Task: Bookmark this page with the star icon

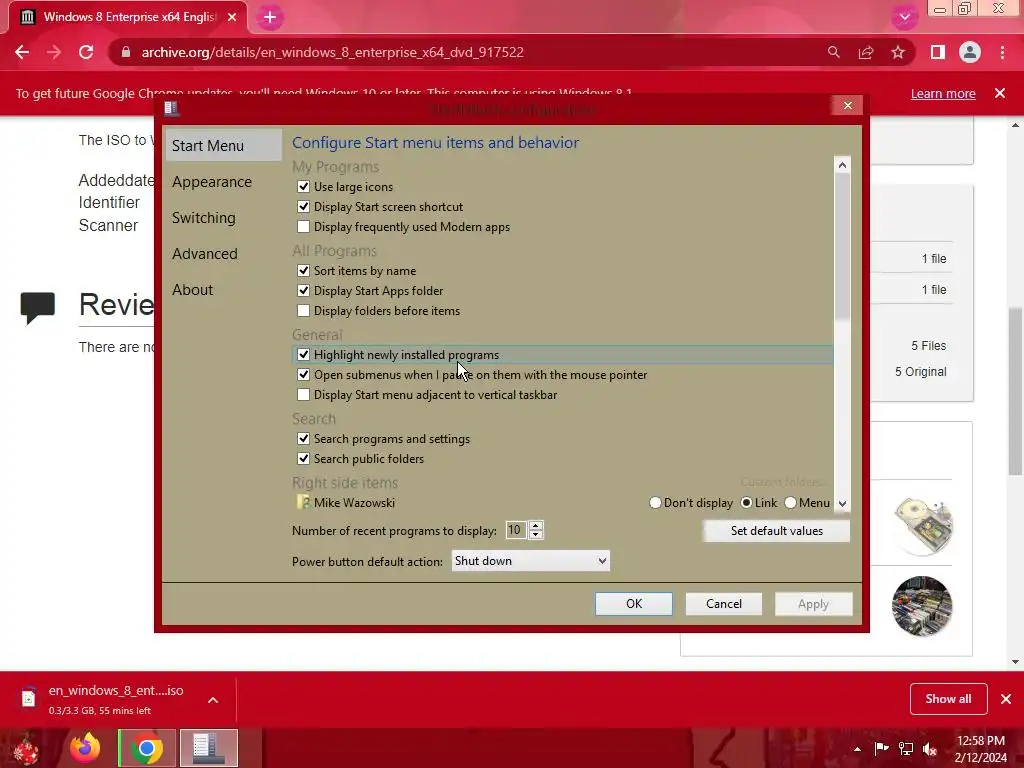Action: [898, 52]
